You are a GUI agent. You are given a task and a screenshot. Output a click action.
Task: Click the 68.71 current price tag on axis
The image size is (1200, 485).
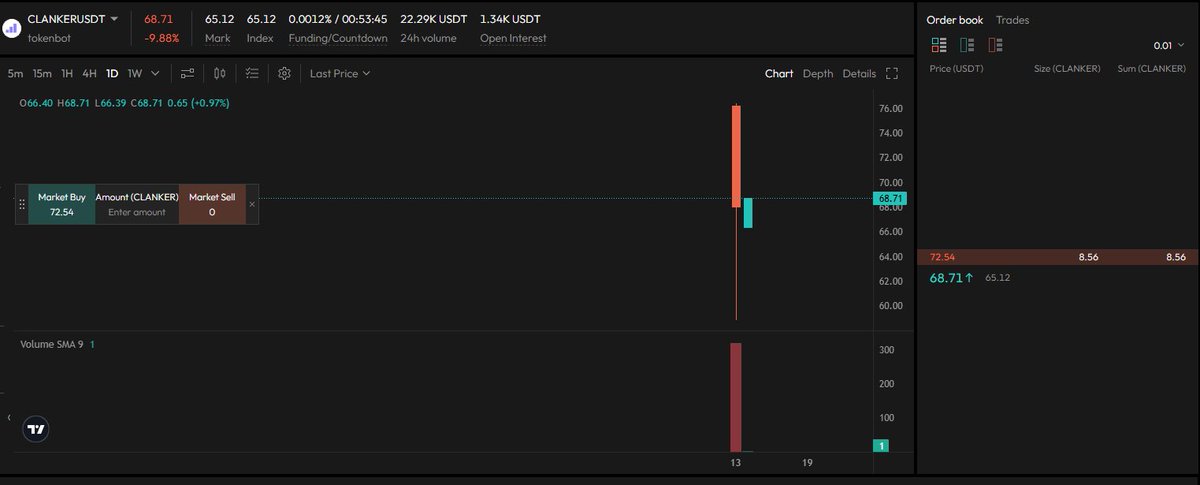890,199
